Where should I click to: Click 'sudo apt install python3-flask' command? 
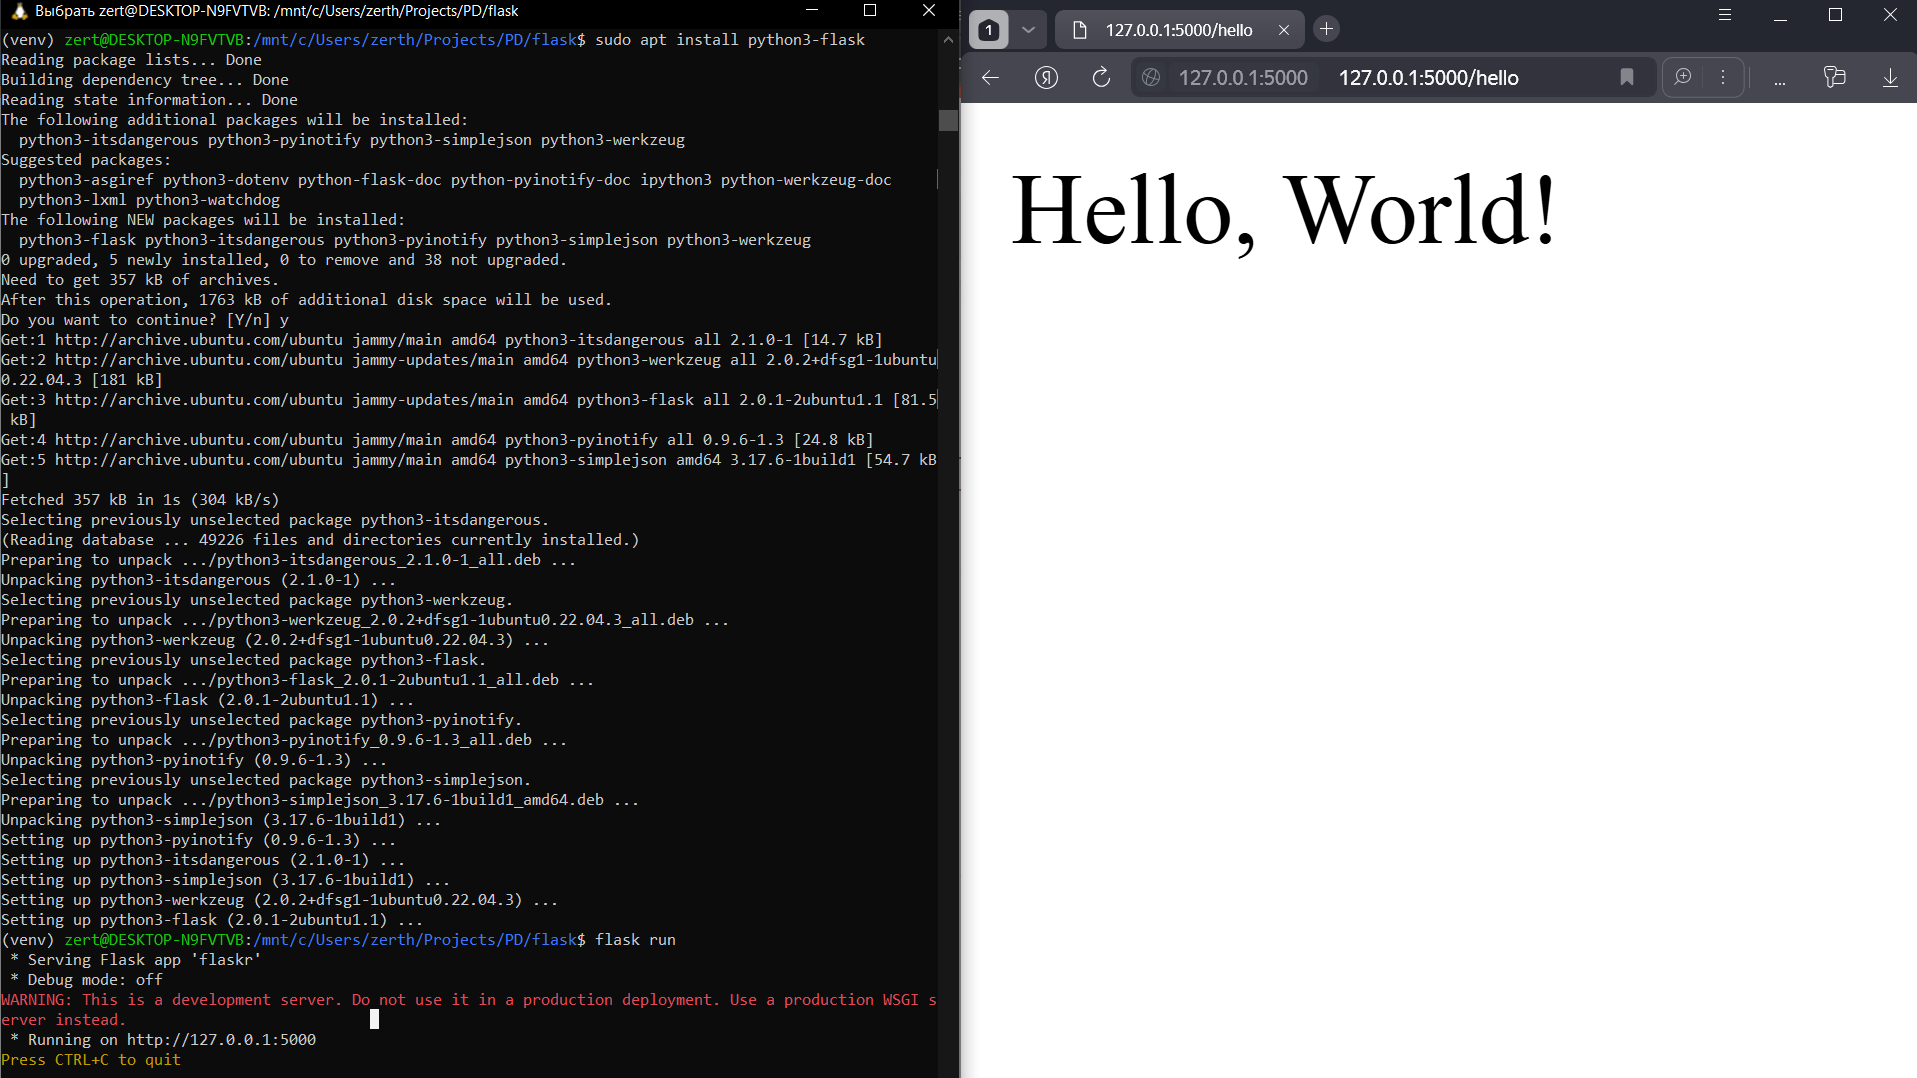730,40
